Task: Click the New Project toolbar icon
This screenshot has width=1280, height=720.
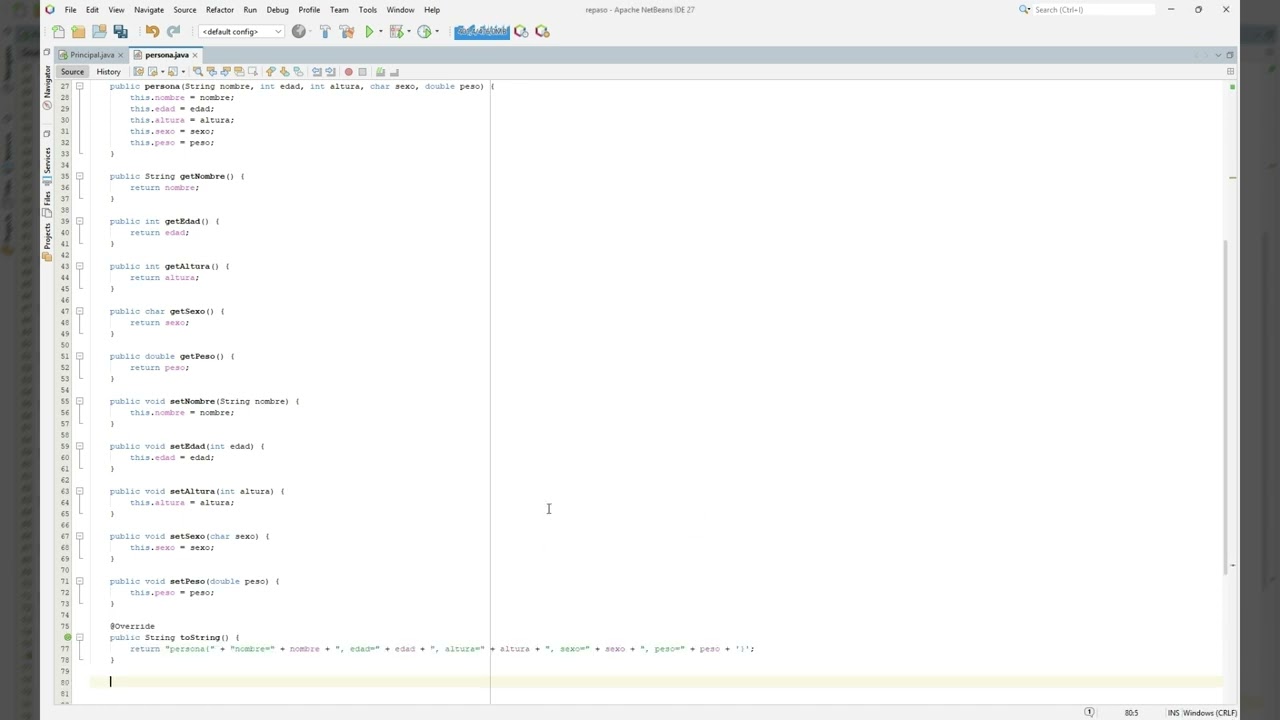Action: [78, 31]
